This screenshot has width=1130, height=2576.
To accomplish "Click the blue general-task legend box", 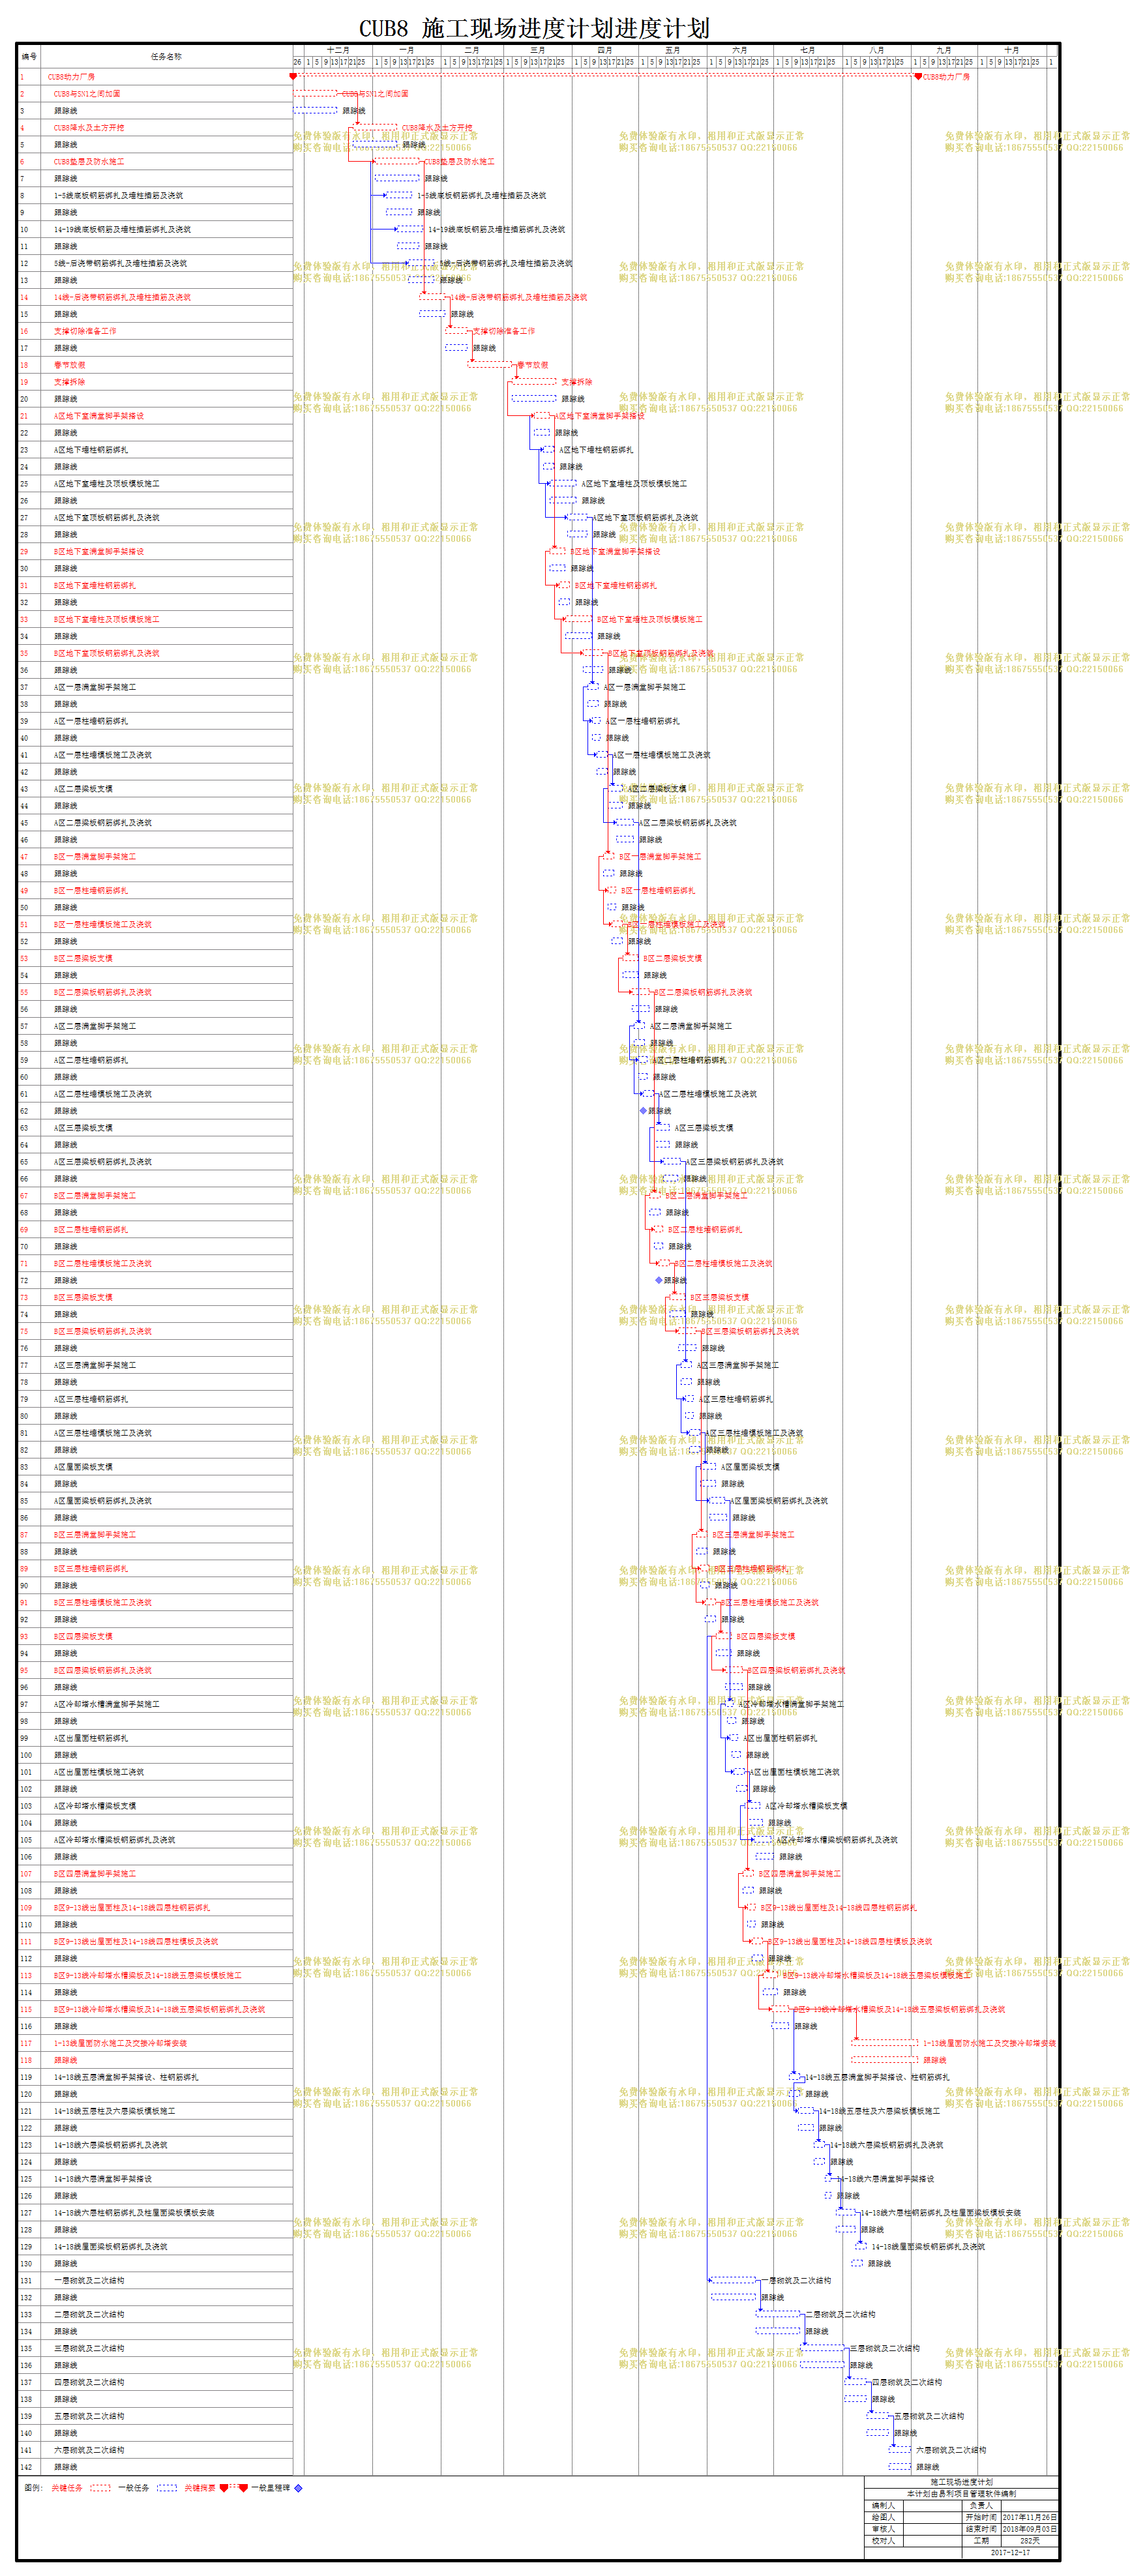I will (167, 2487).
